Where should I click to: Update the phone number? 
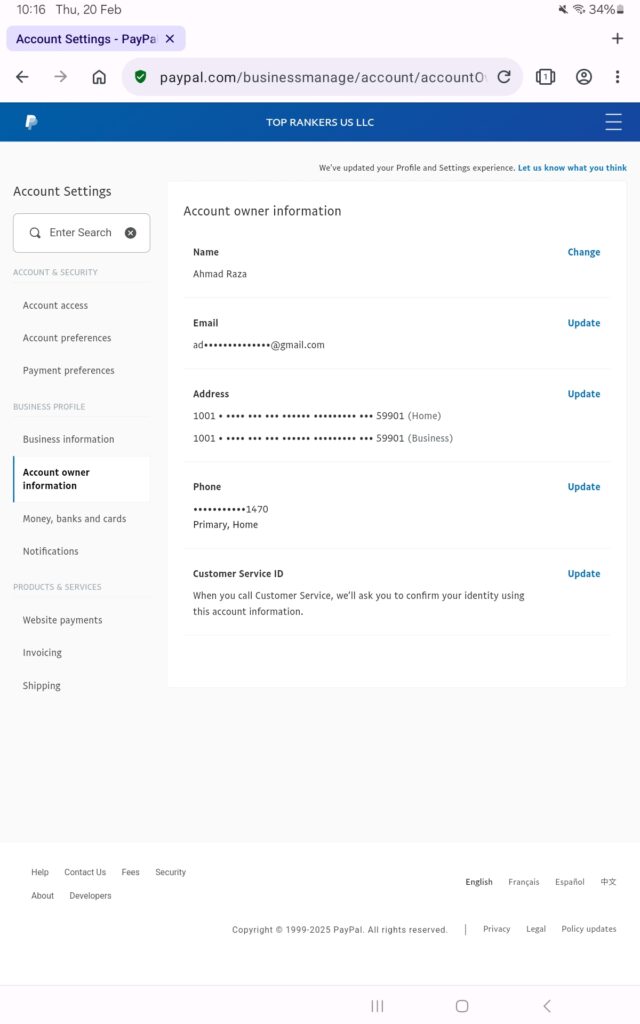click(x=583, y=487)
